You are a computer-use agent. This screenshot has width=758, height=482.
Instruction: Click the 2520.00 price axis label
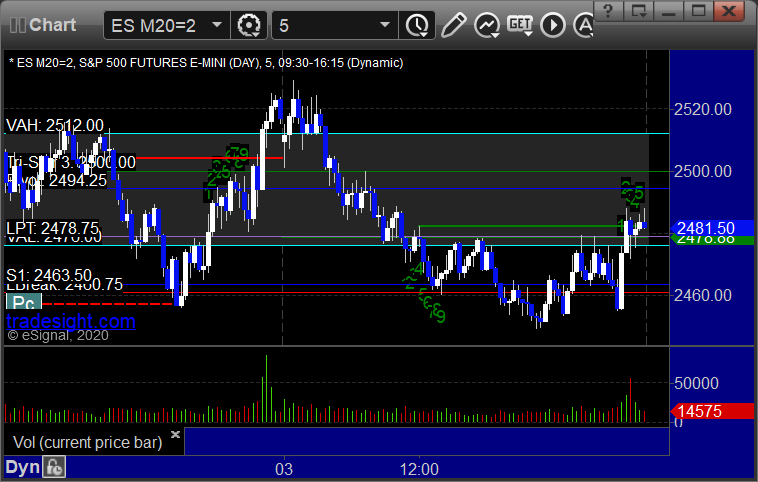(x=702, y=109)
